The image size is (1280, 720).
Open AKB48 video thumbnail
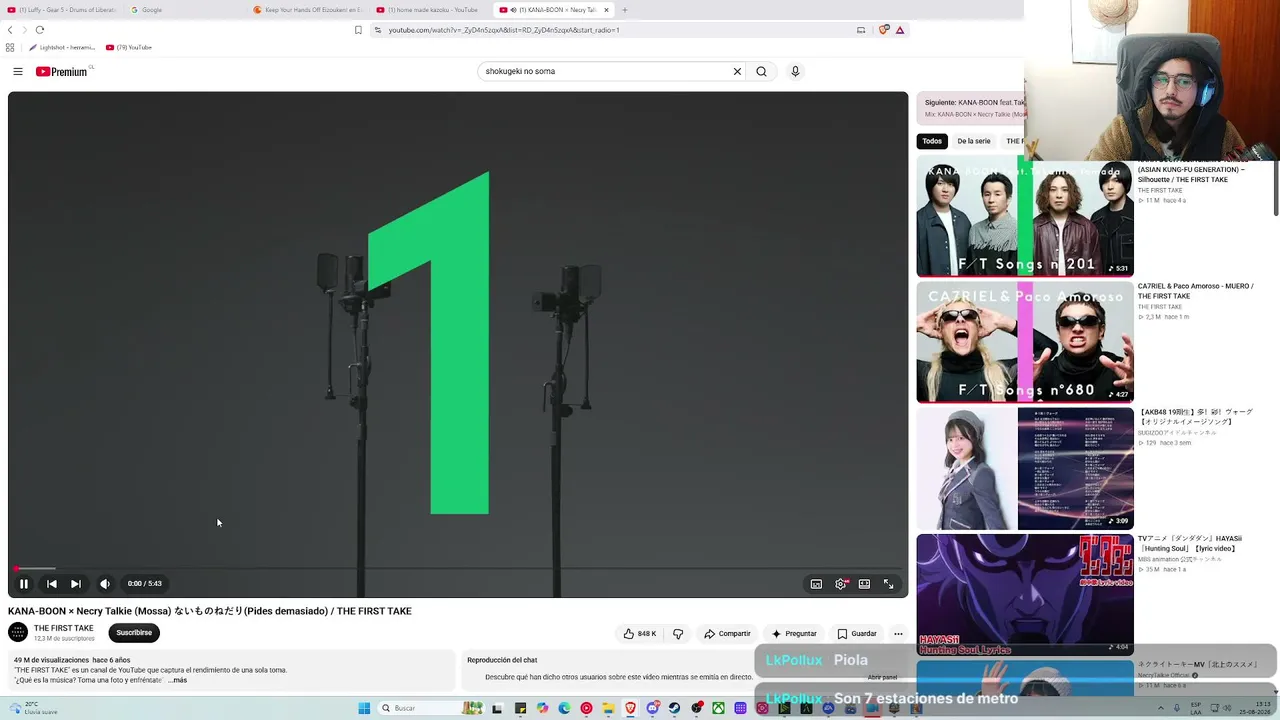(x=1025, y=468)
